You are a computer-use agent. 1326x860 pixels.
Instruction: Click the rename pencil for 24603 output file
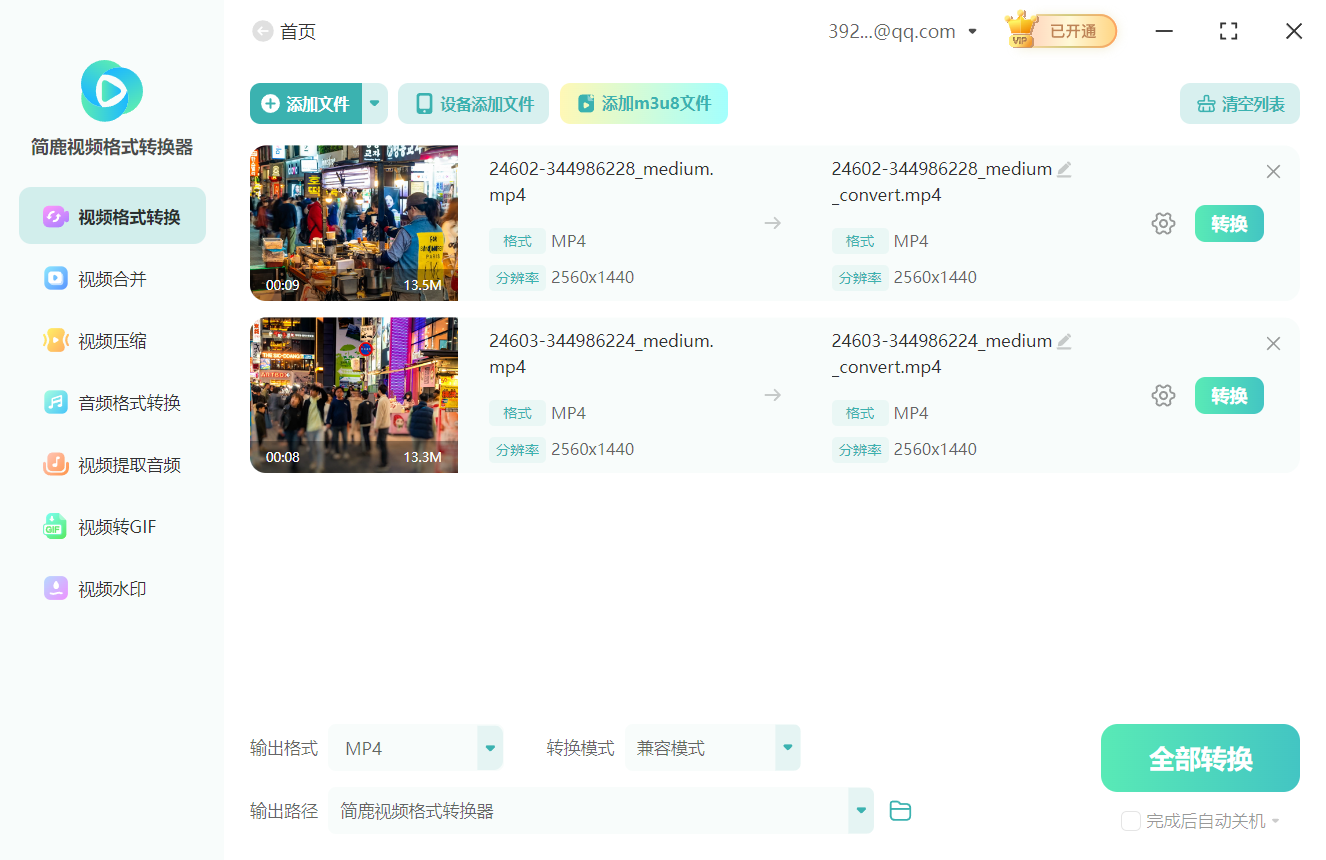1064,342
